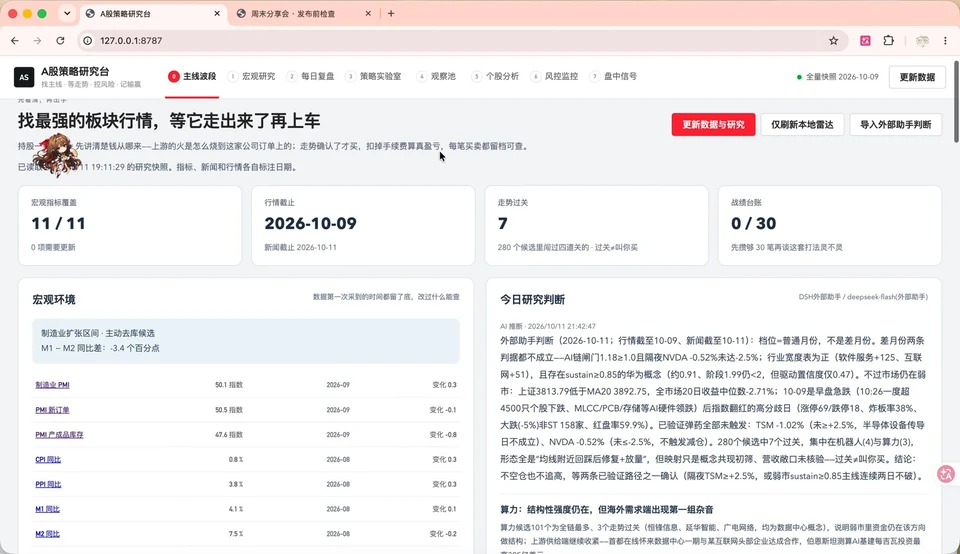Open the 每日复盘 nav tab
This screenshot has height=554, width=960.
tap(311, 77)
